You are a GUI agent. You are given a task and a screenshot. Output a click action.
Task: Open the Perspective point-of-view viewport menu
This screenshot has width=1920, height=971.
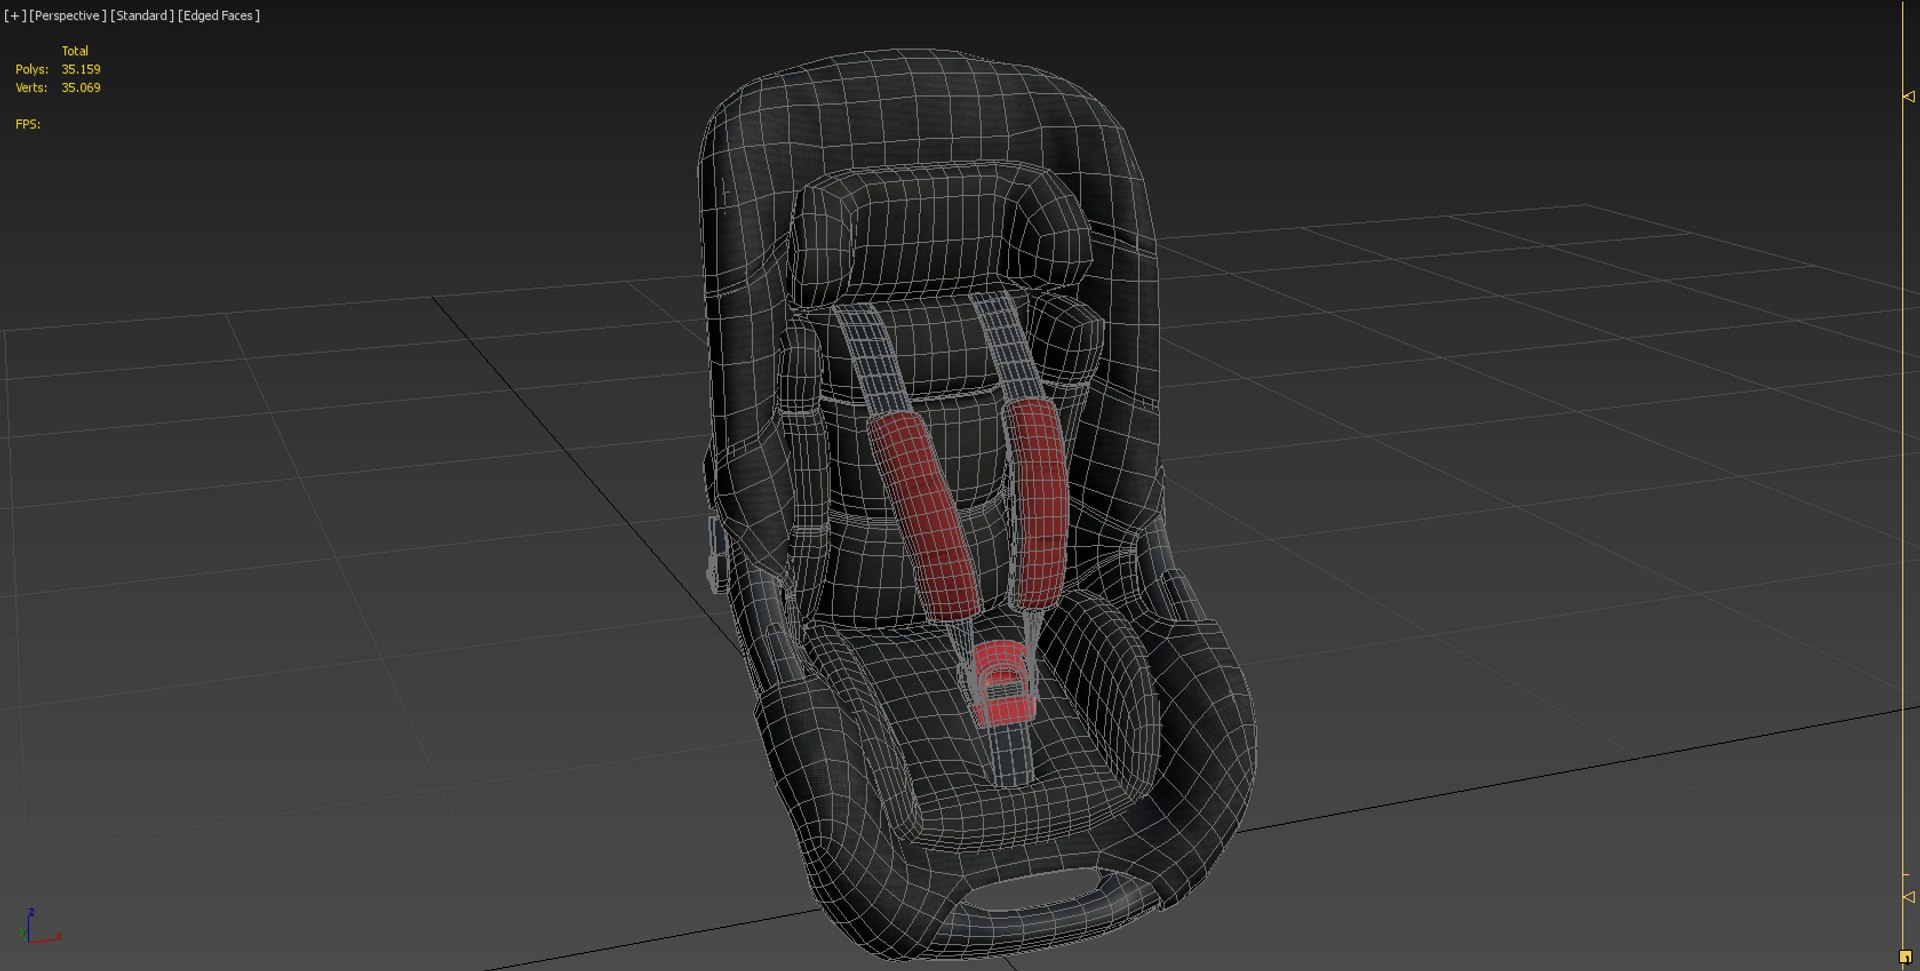click(x=67, y=16)
